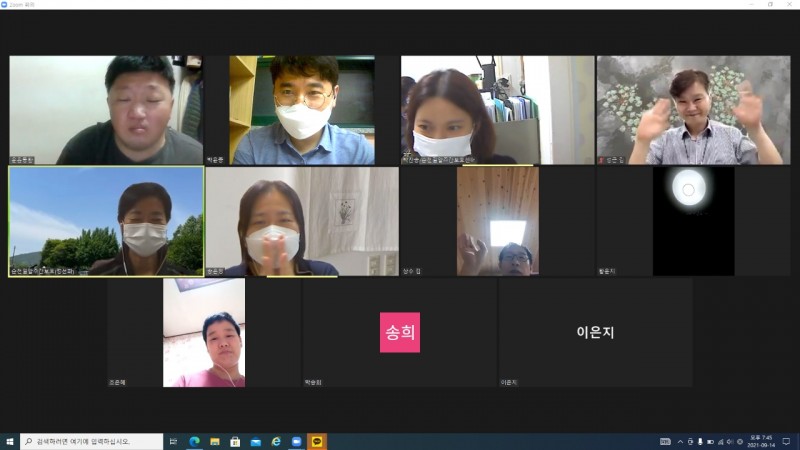
Task: Select the 이은지 video-off tile
Action: coord(595,333)
